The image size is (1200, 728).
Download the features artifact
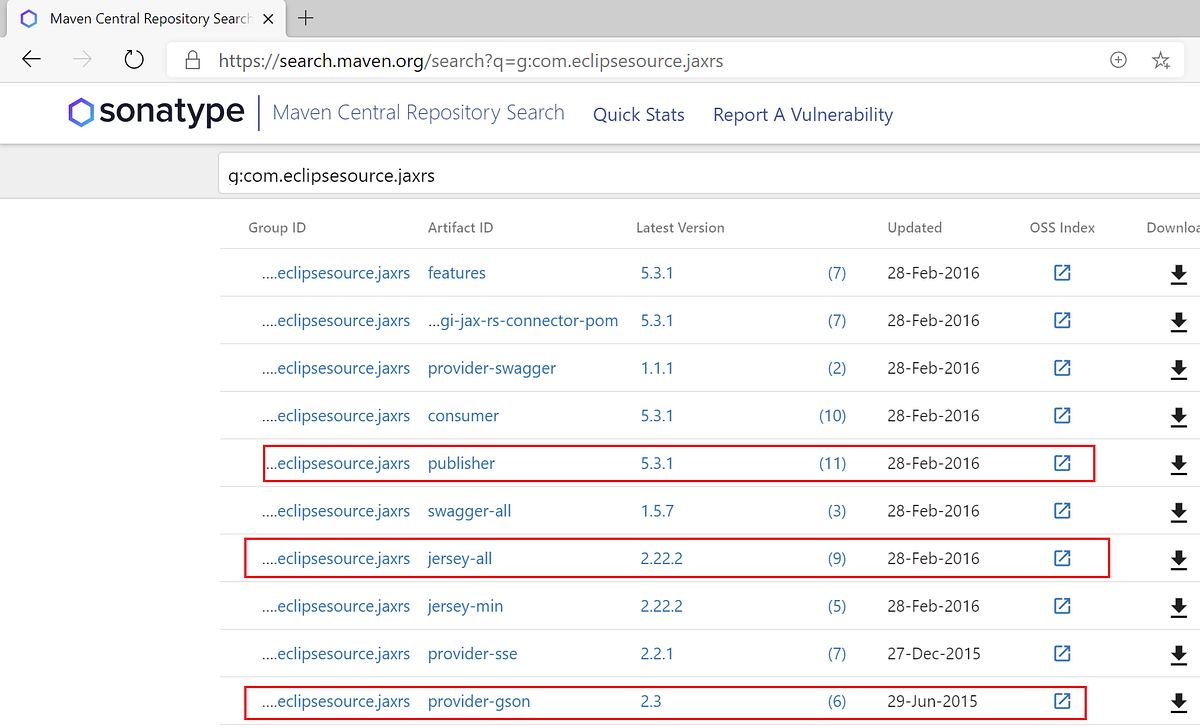1178,274
